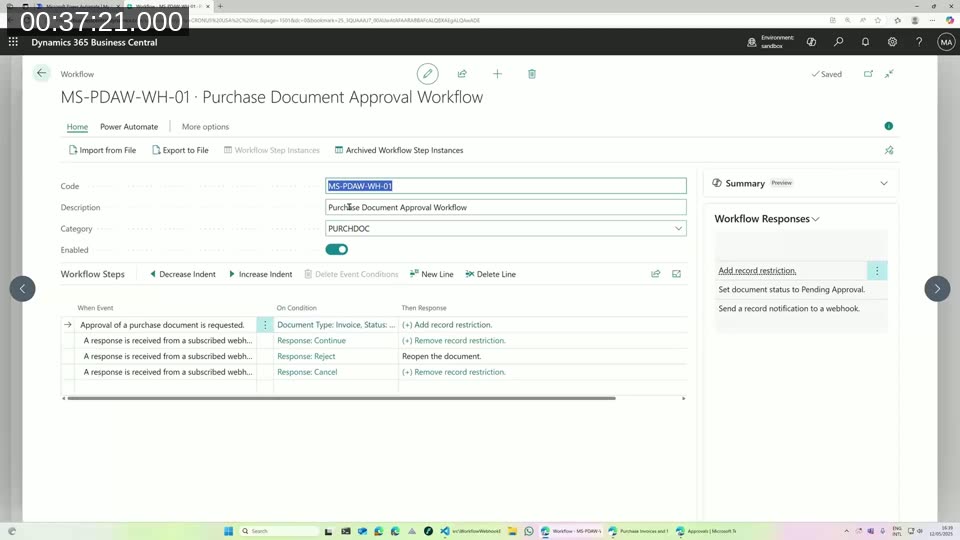
Task: Click Import from File
Action: click(102, 150)
